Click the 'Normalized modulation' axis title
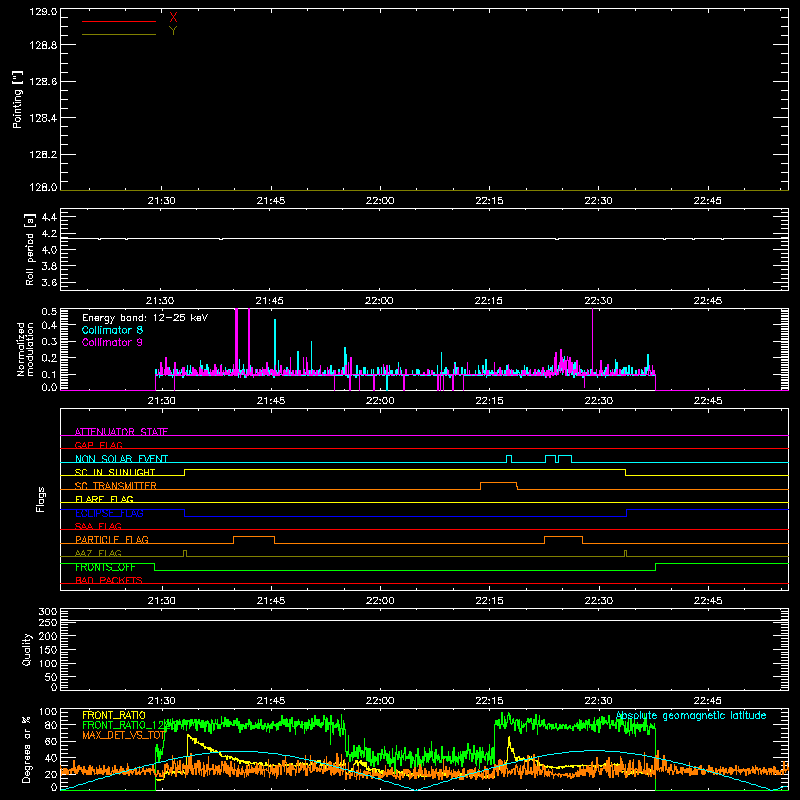 pyautogui.click(x=25, y=349)
